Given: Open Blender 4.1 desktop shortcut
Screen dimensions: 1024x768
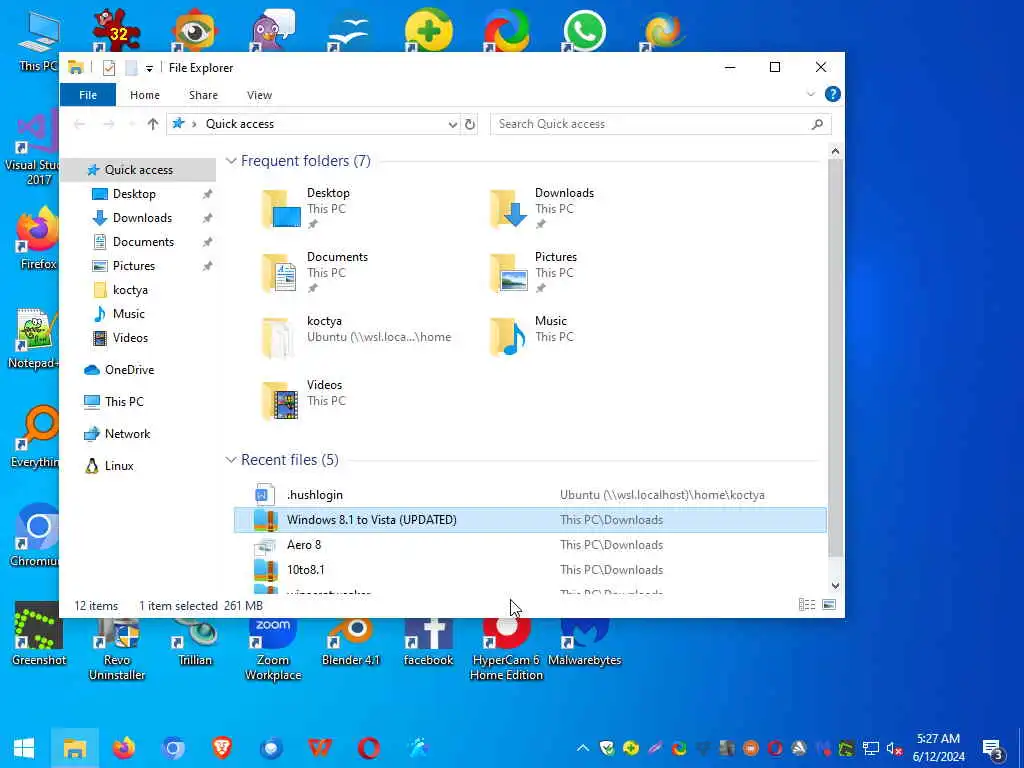Looking at the screenshot, I should (351, 643).
